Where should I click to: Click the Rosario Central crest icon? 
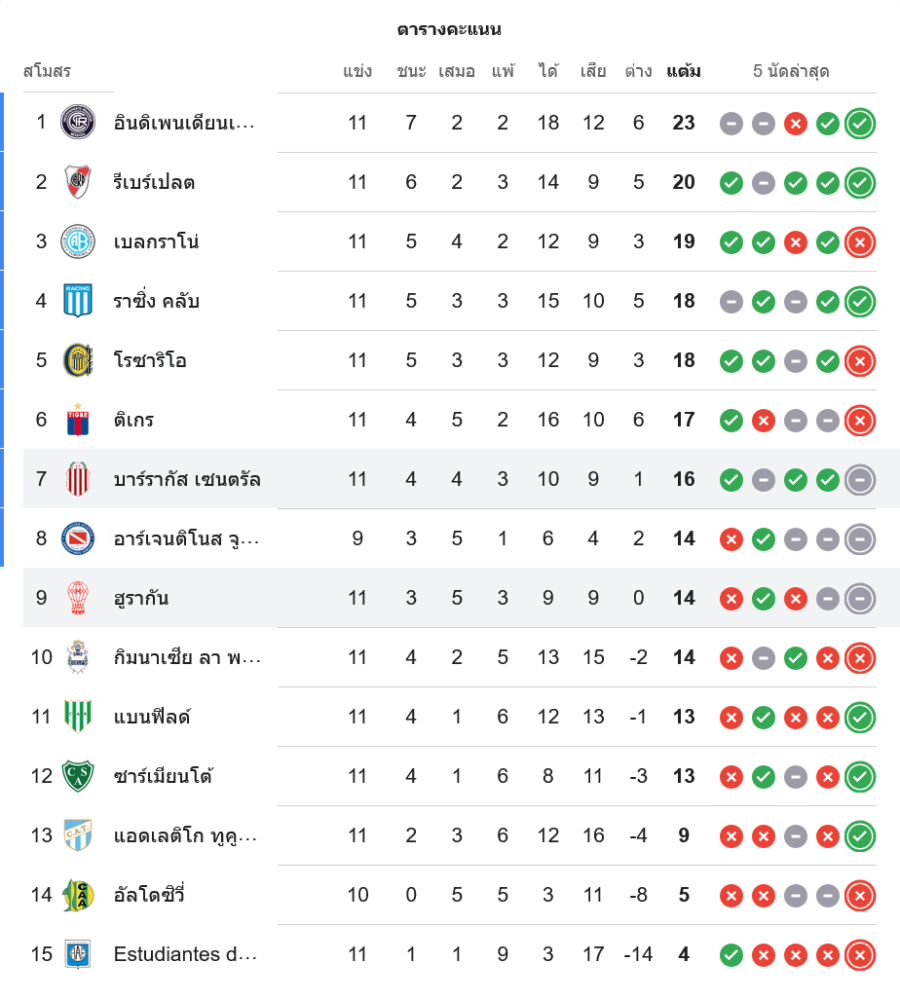77,360
